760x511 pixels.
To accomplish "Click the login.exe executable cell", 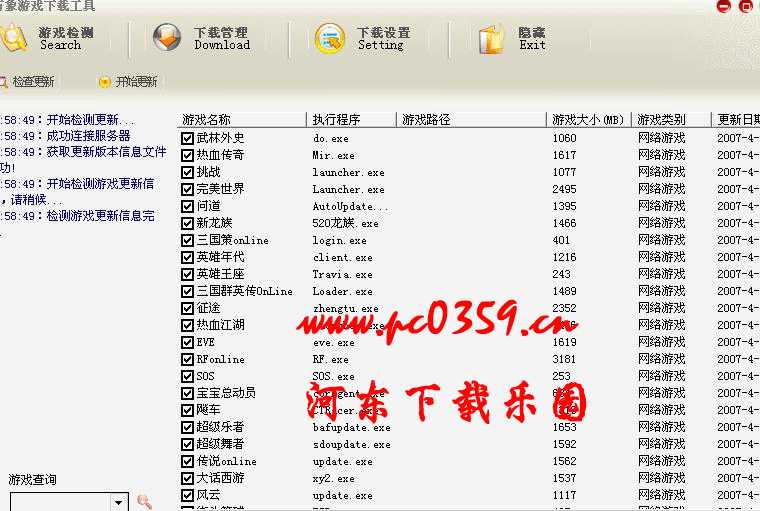I will click(x=340, y=240).
